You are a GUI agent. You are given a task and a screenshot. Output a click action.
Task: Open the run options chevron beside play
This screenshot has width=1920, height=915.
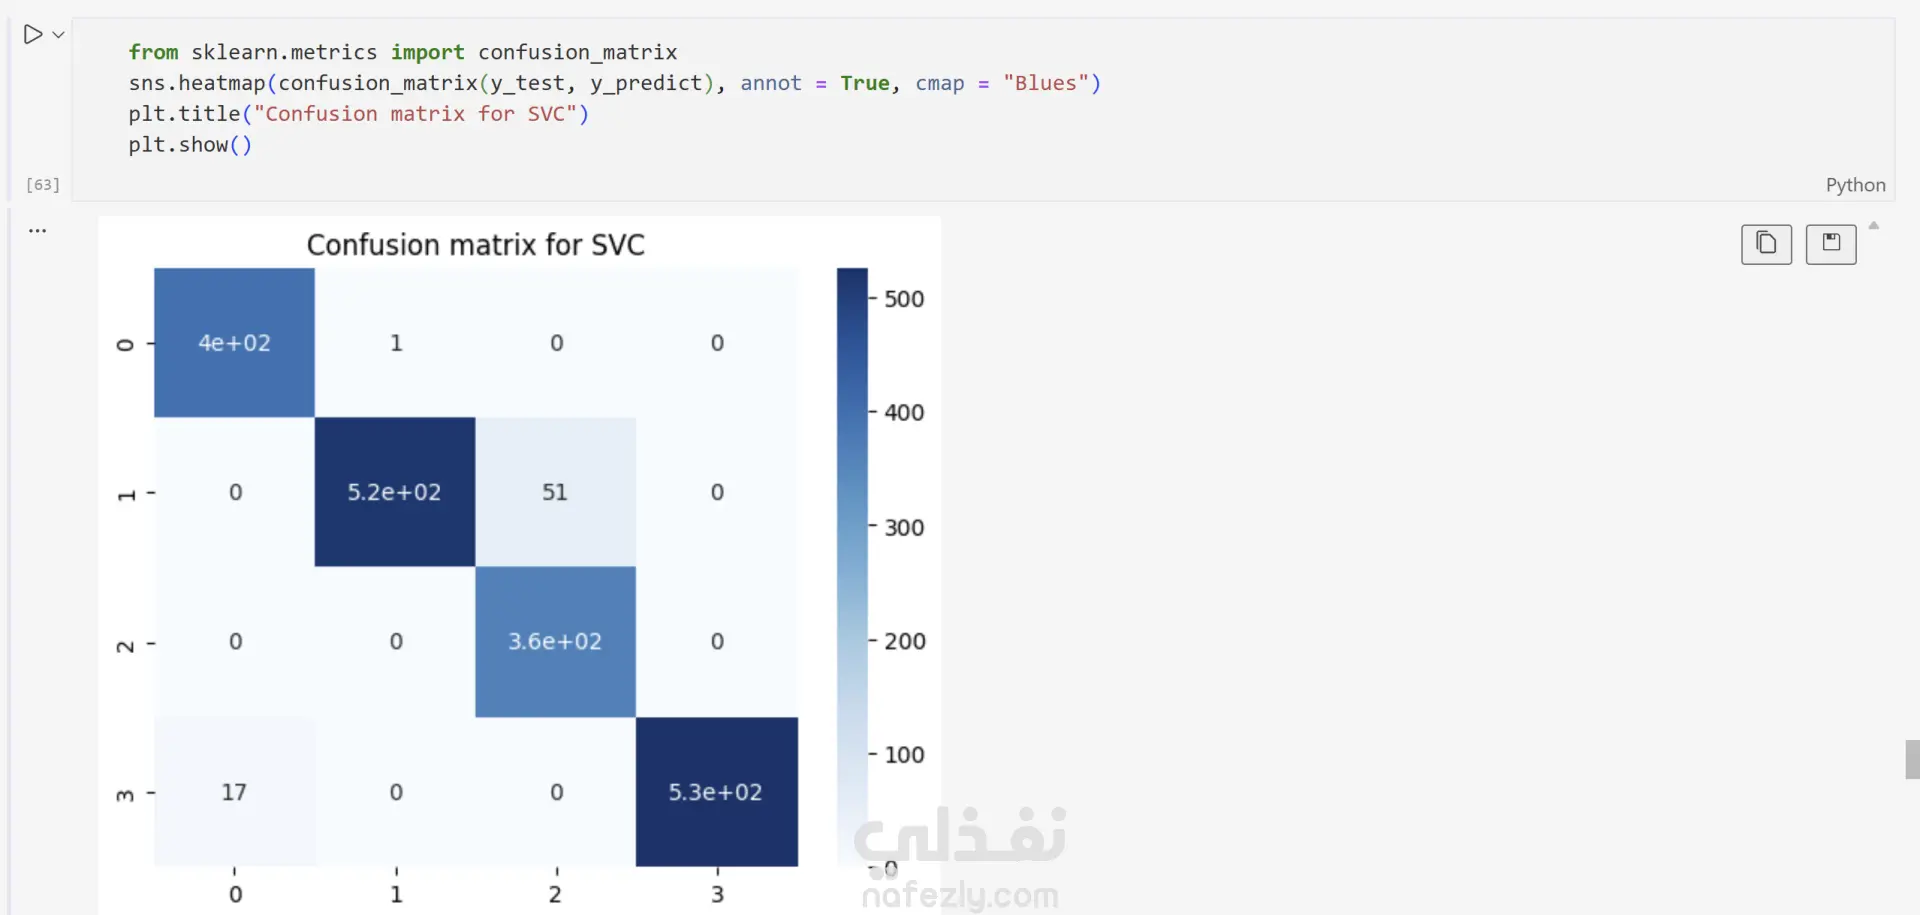59,35
